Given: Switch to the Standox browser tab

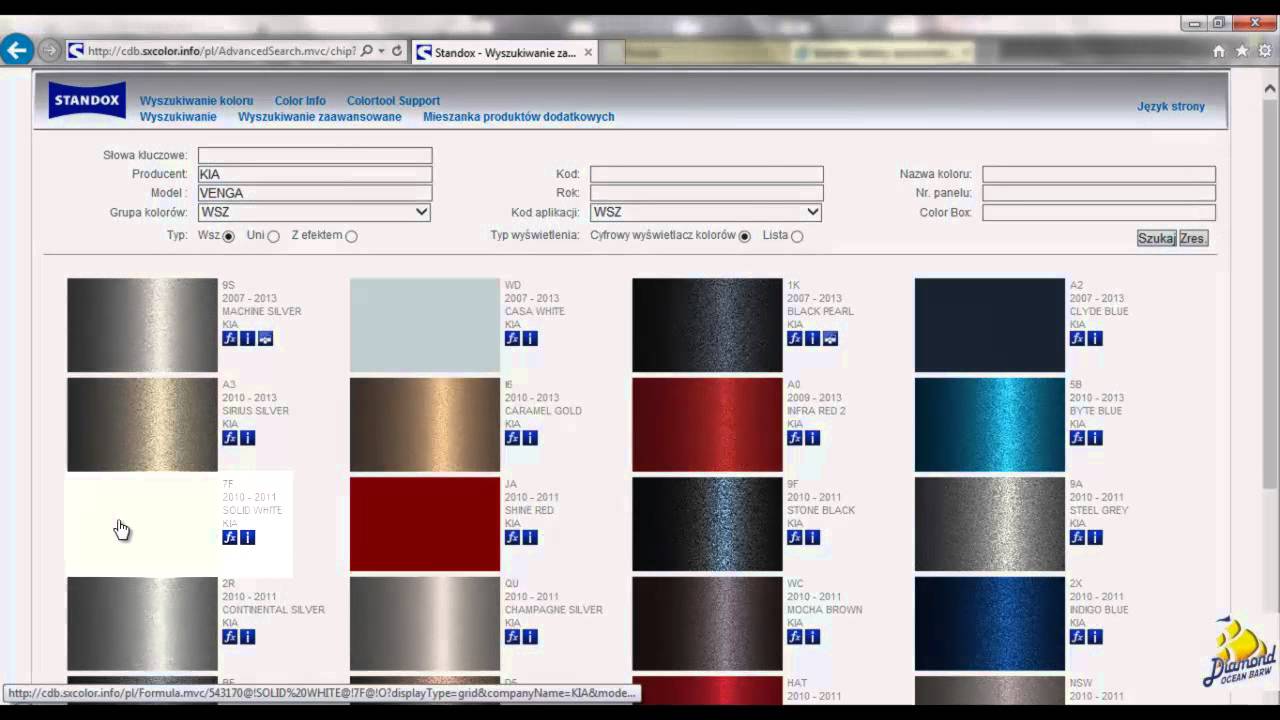Looking at the screenshot, I should pyautogui.click(x=504, y=52).
